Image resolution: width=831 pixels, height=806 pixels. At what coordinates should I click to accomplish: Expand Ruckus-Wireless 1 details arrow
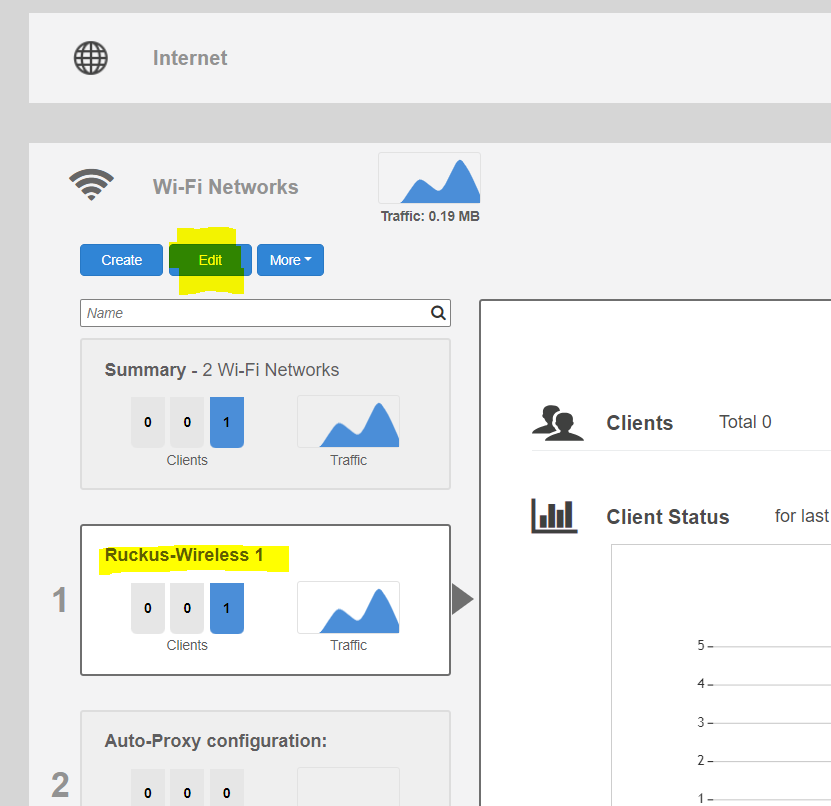pyautogui.click(x=462, y=599)
